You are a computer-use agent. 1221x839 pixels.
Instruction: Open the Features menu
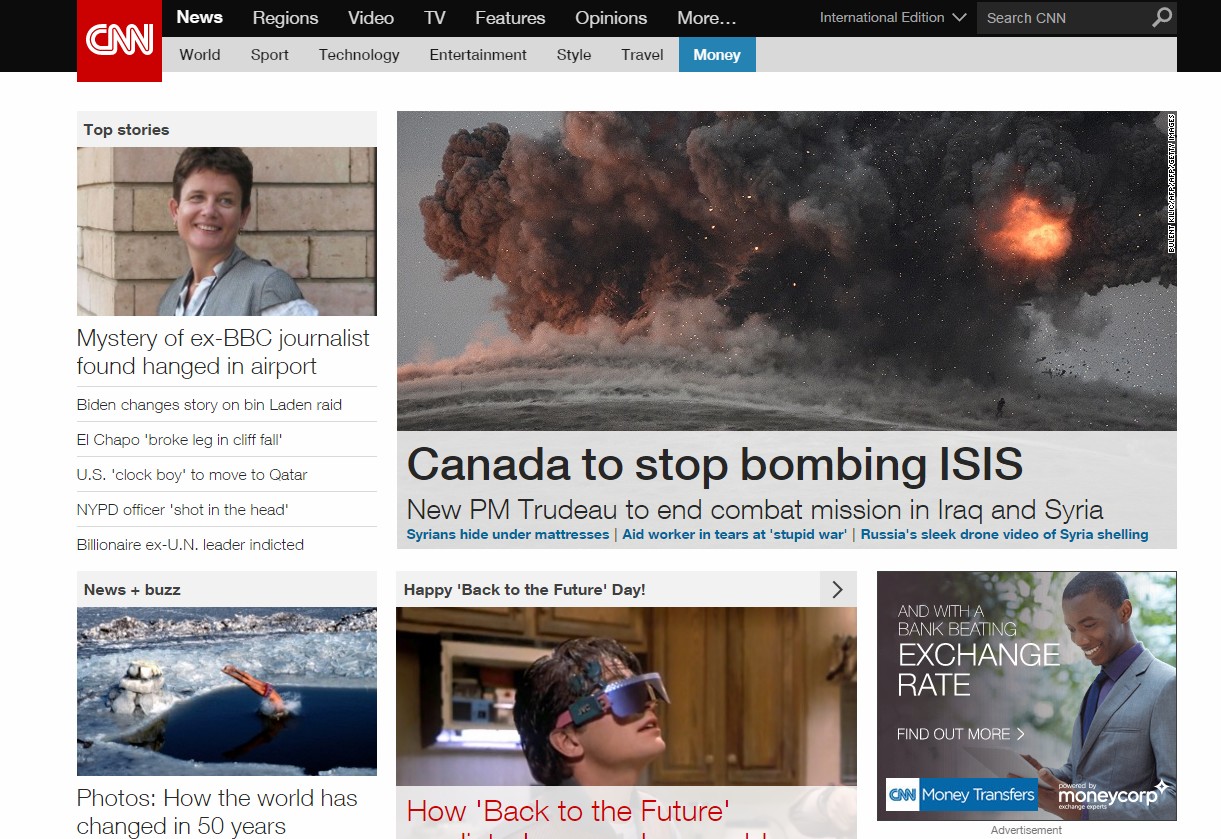coord(510,18)
